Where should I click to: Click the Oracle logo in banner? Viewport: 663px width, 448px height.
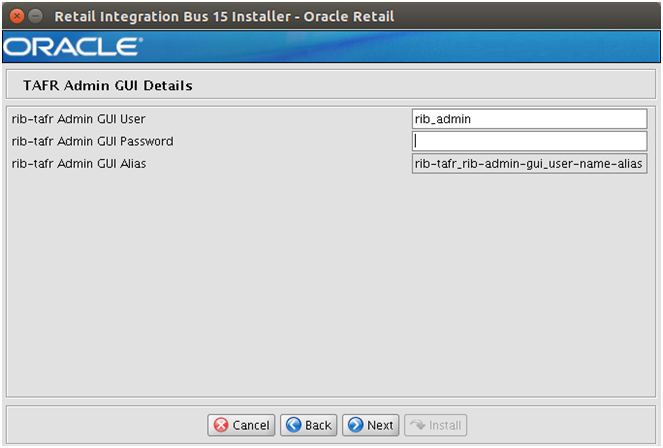tap(73, 46)
